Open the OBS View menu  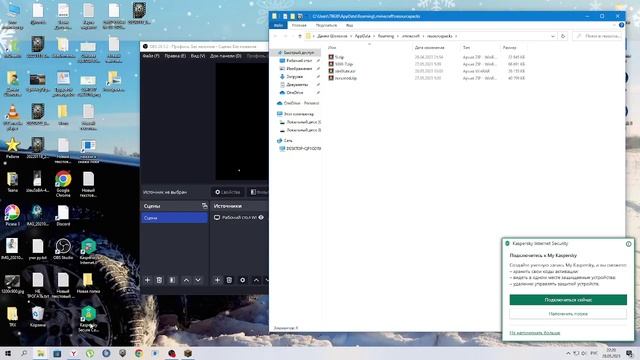(198, 56)
